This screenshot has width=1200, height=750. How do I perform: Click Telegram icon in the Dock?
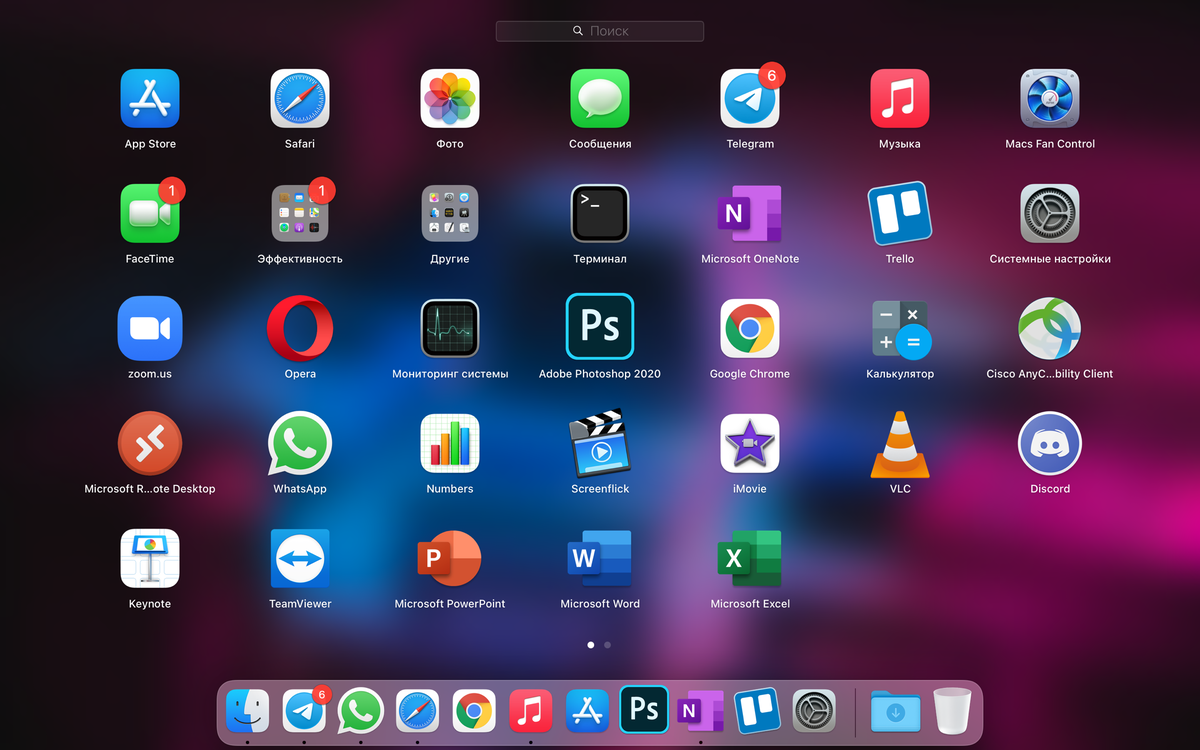pyautogui.click(x=304, y=711)
